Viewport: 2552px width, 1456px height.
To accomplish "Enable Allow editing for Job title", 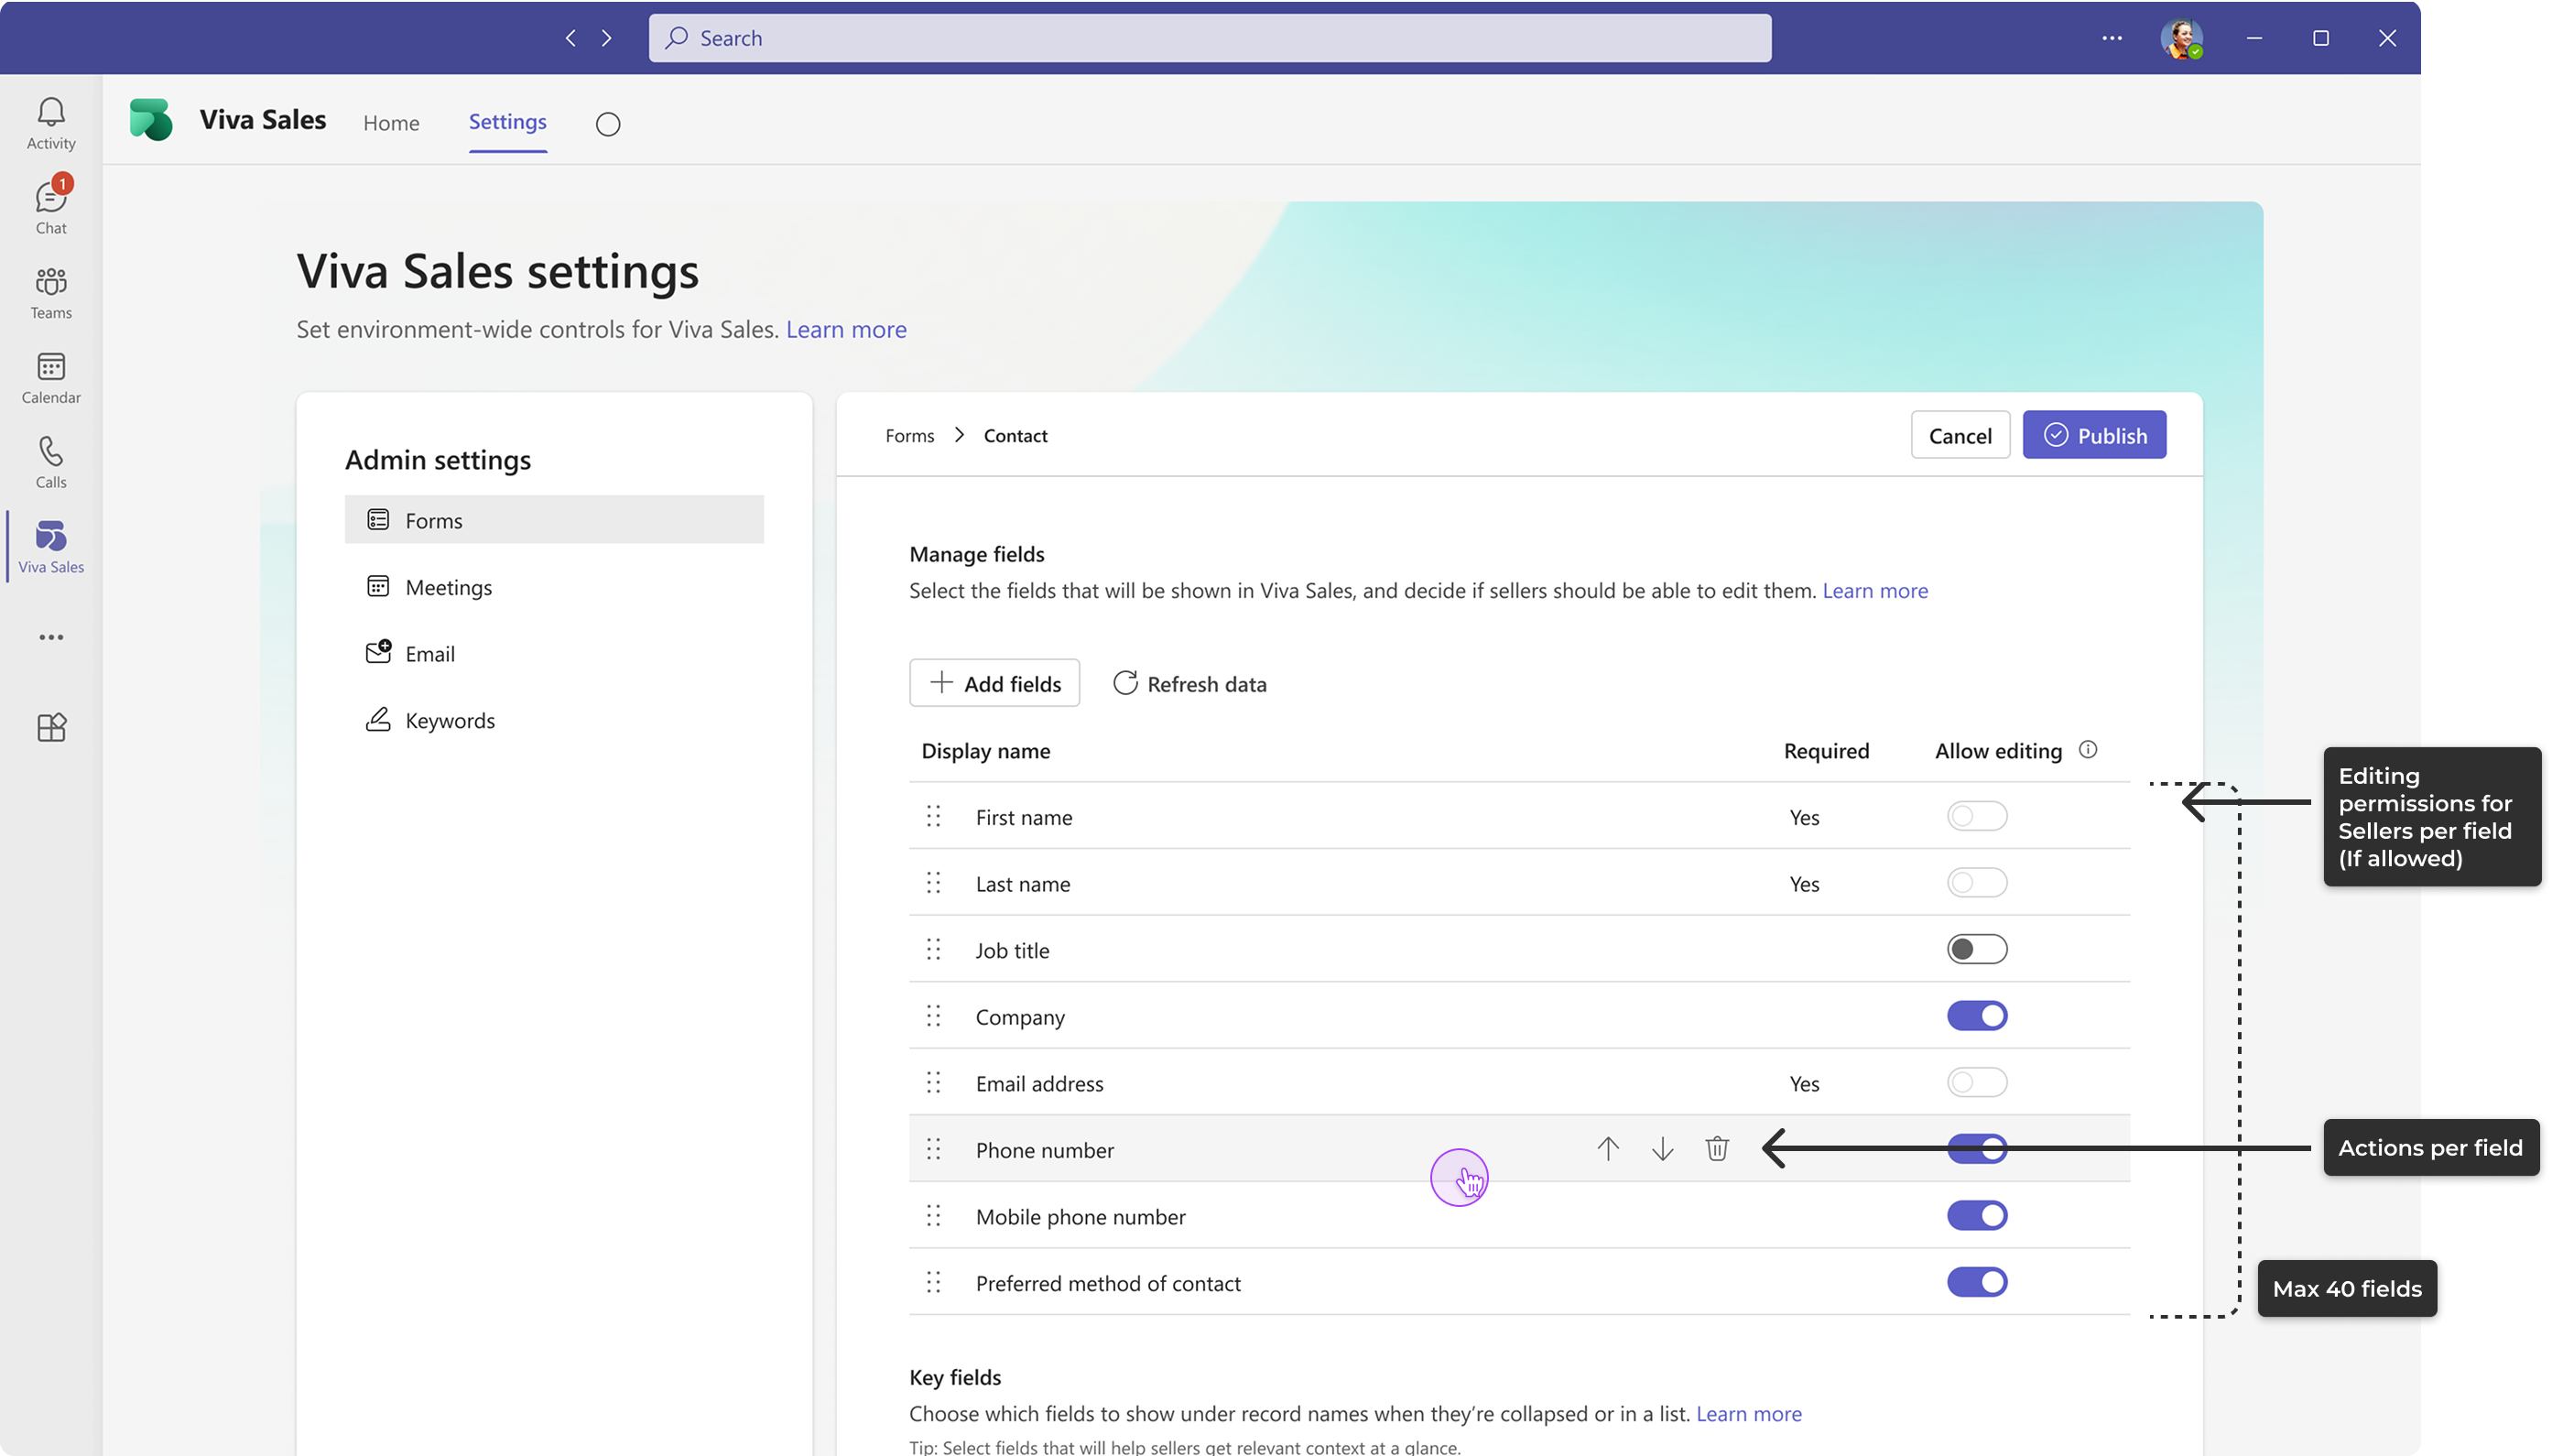I will click(x=1976, y=949).
